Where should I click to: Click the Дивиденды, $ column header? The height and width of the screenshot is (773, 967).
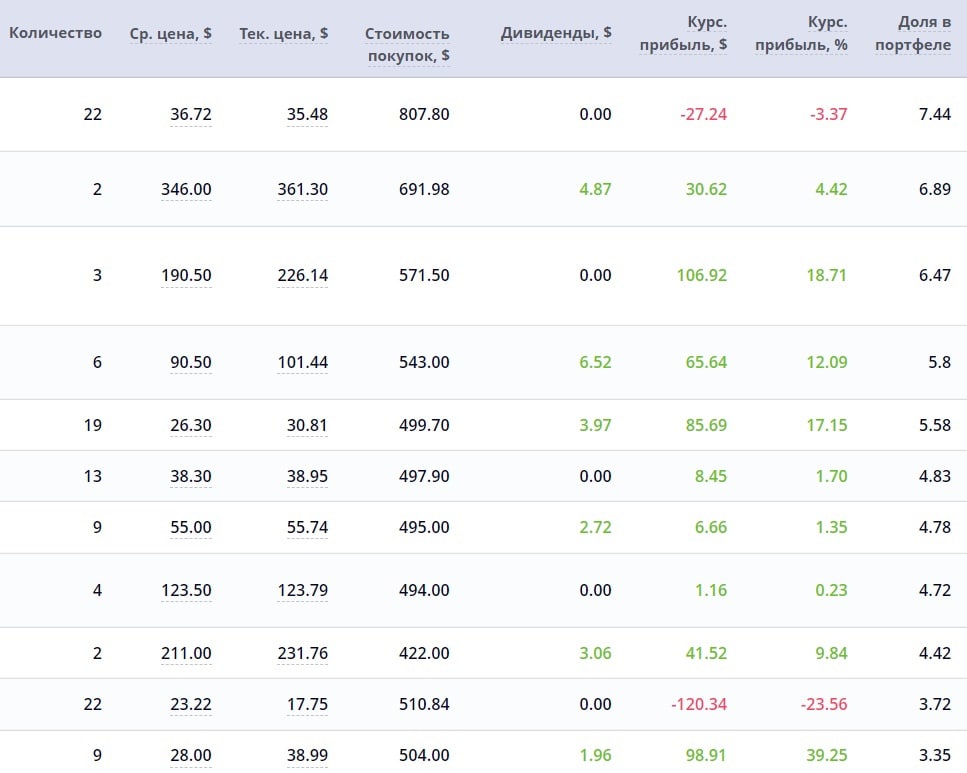tap(556, 33)
